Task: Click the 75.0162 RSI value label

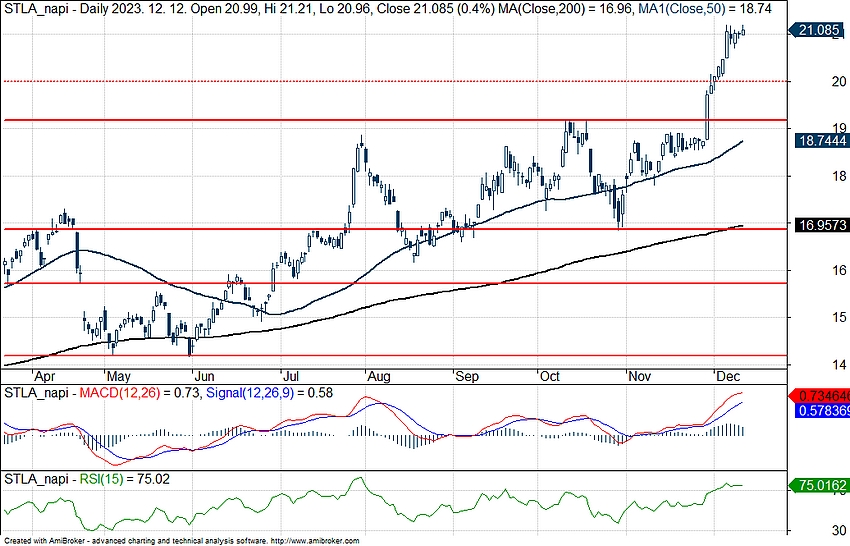Action: [819, 485]
